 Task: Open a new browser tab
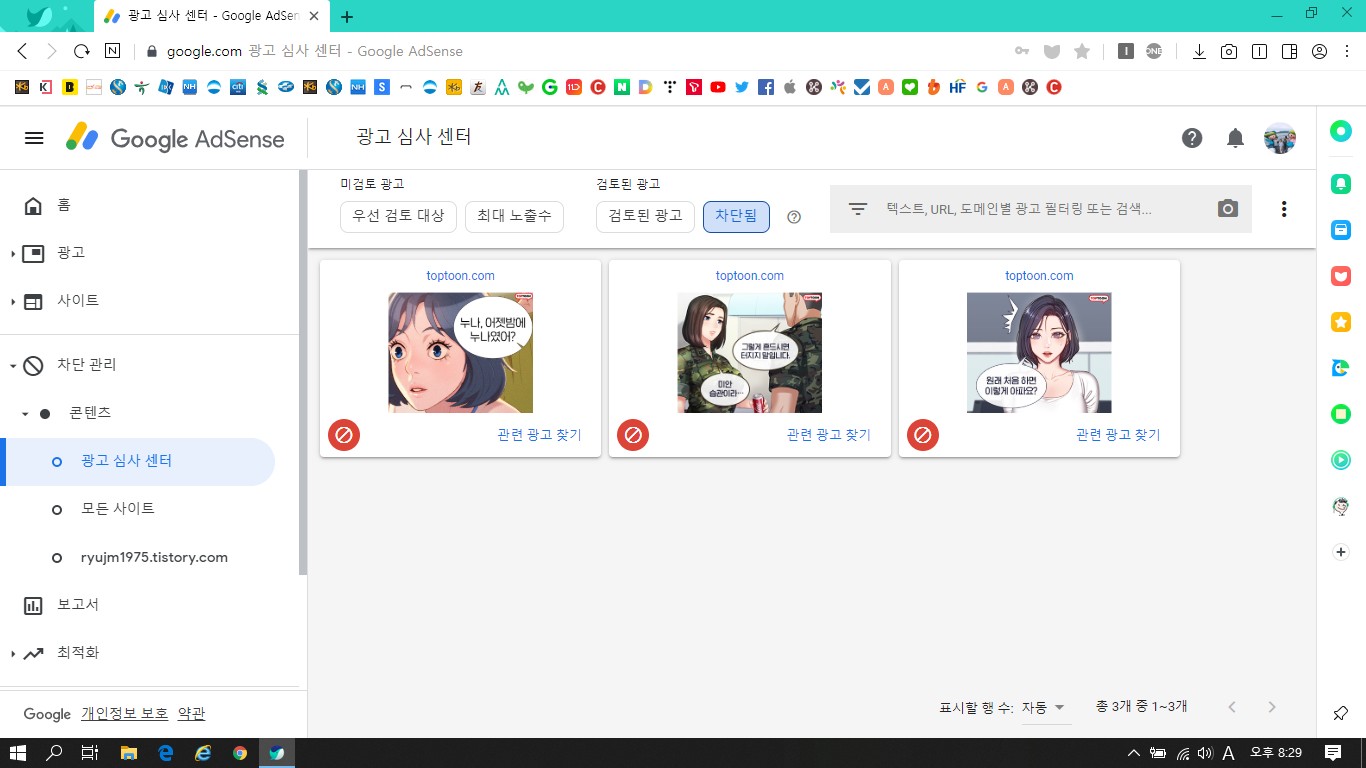(x=347, y=16)
